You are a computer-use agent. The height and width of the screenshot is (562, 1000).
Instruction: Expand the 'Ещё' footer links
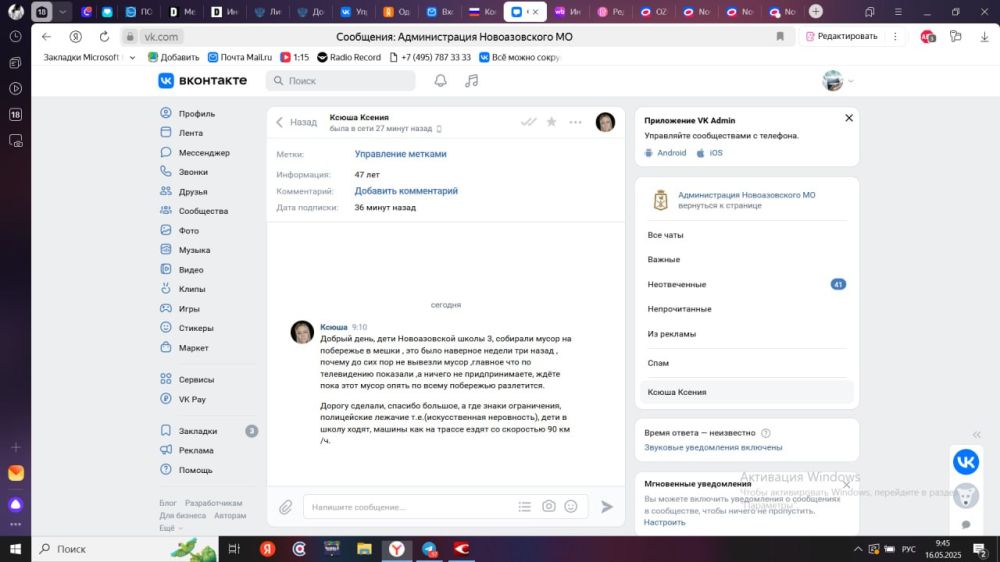168,528
